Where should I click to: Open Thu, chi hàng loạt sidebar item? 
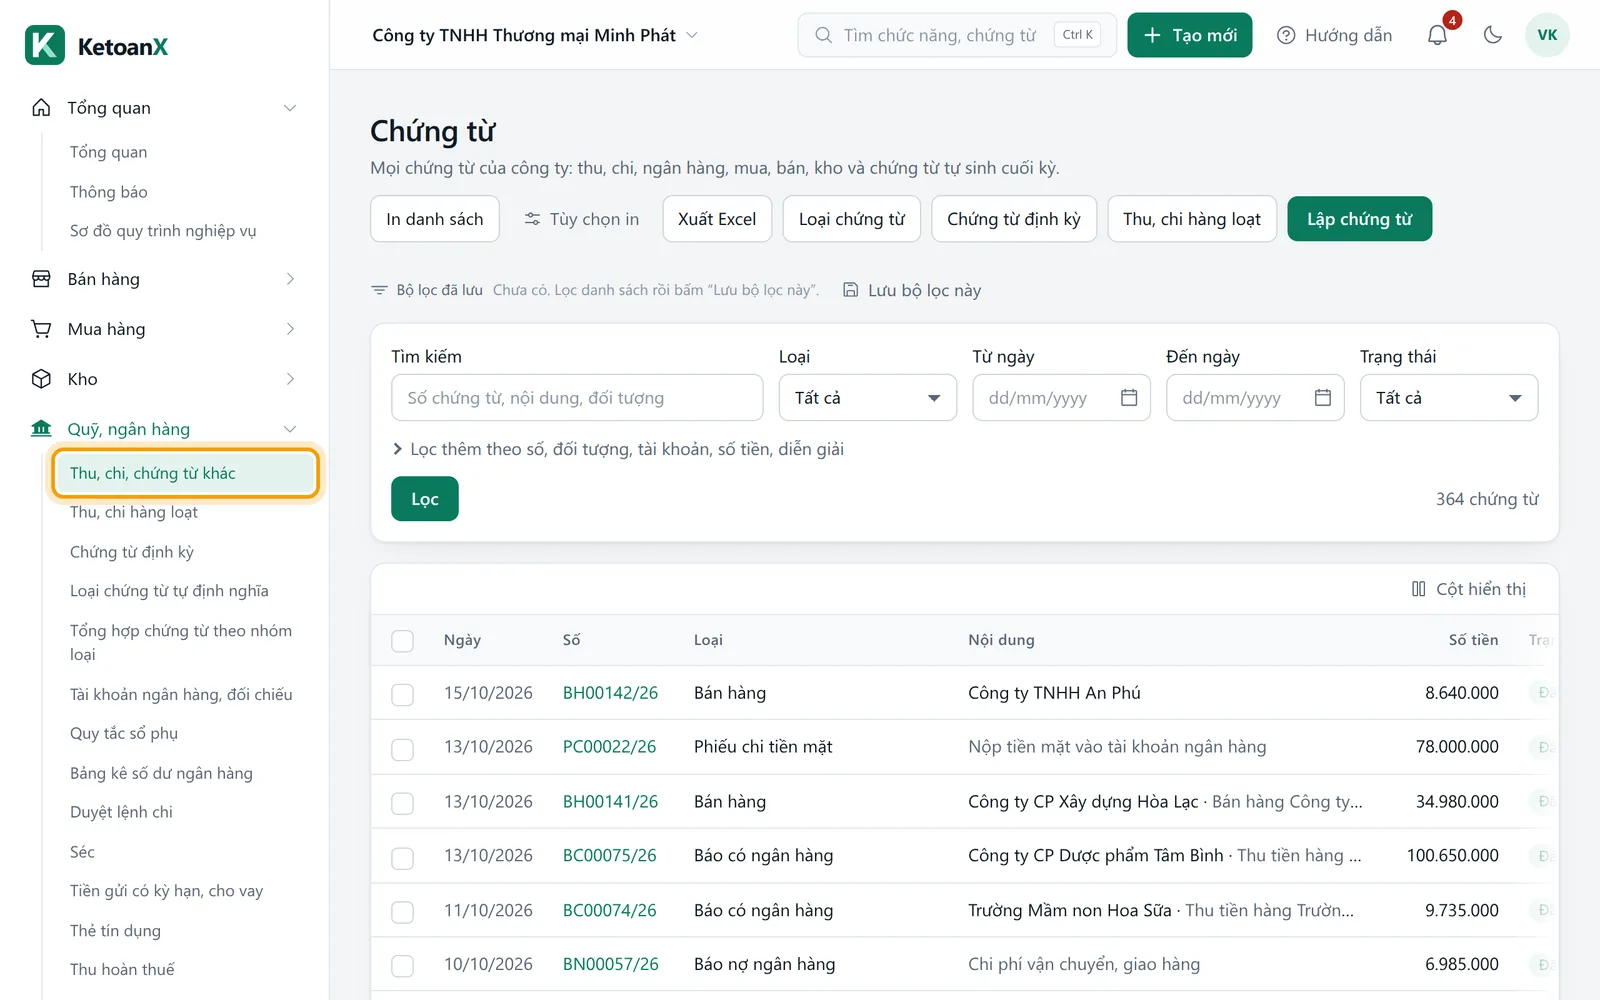tap(134, 512)
